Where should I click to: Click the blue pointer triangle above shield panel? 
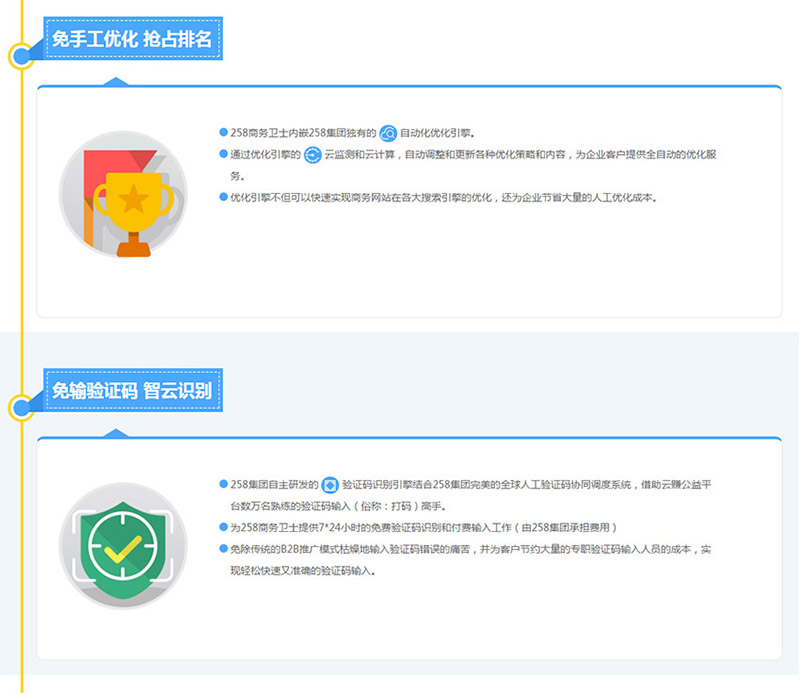coord(117,433)
